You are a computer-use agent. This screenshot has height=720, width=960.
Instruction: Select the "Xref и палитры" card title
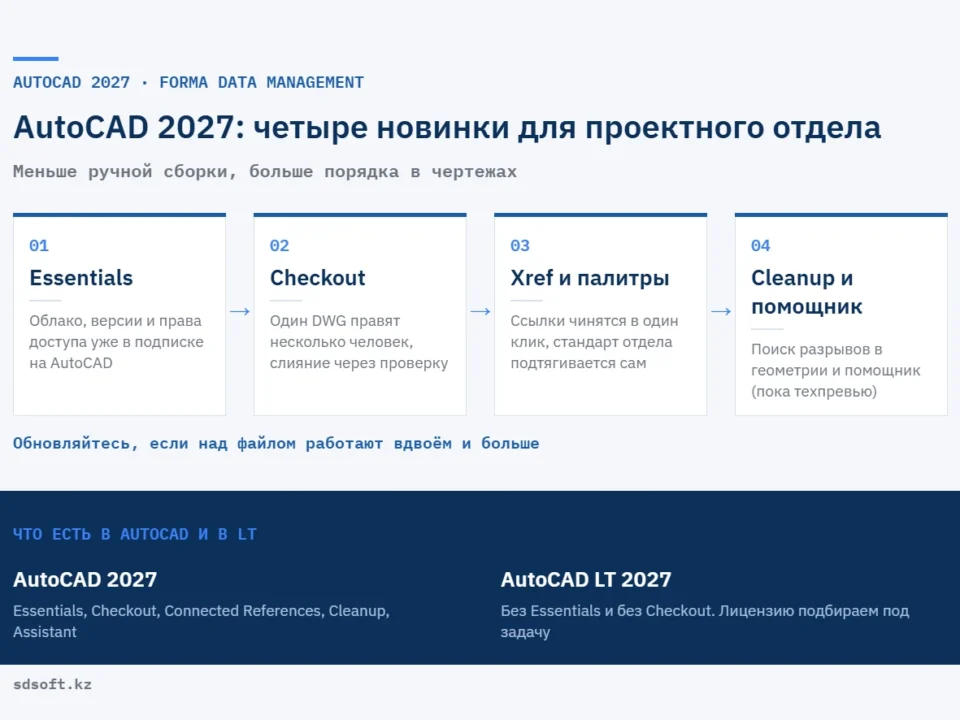click(x=590, y=278)
